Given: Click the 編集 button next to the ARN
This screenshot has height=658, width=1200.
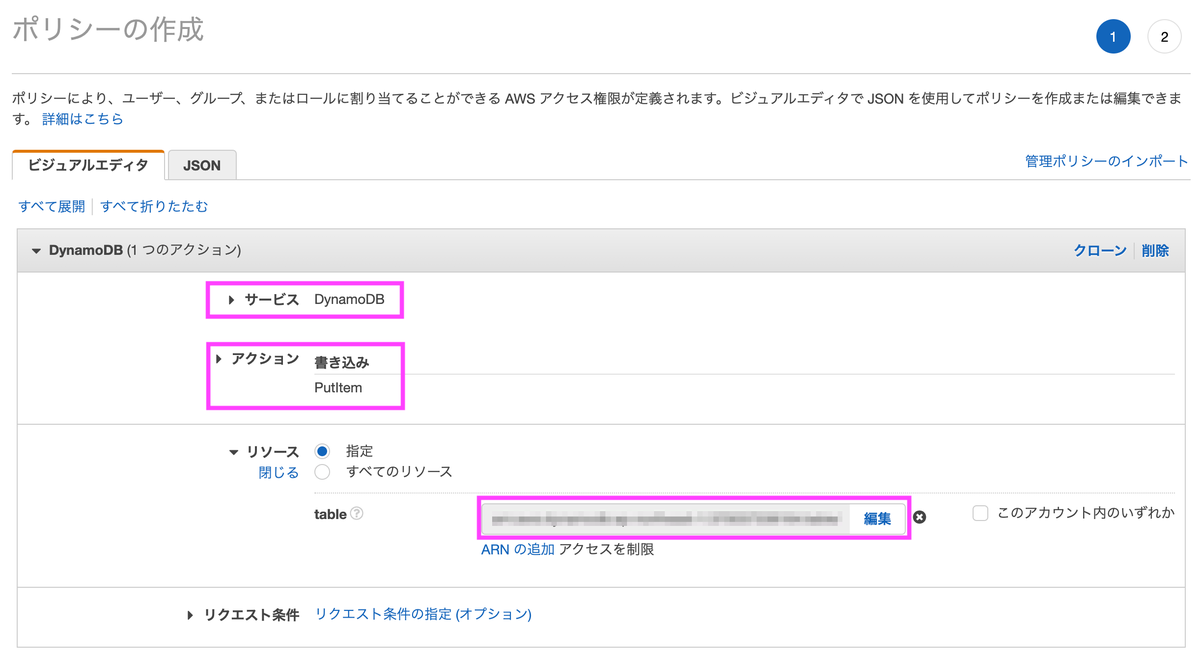Looking at the screenshot, I should 877,518.
